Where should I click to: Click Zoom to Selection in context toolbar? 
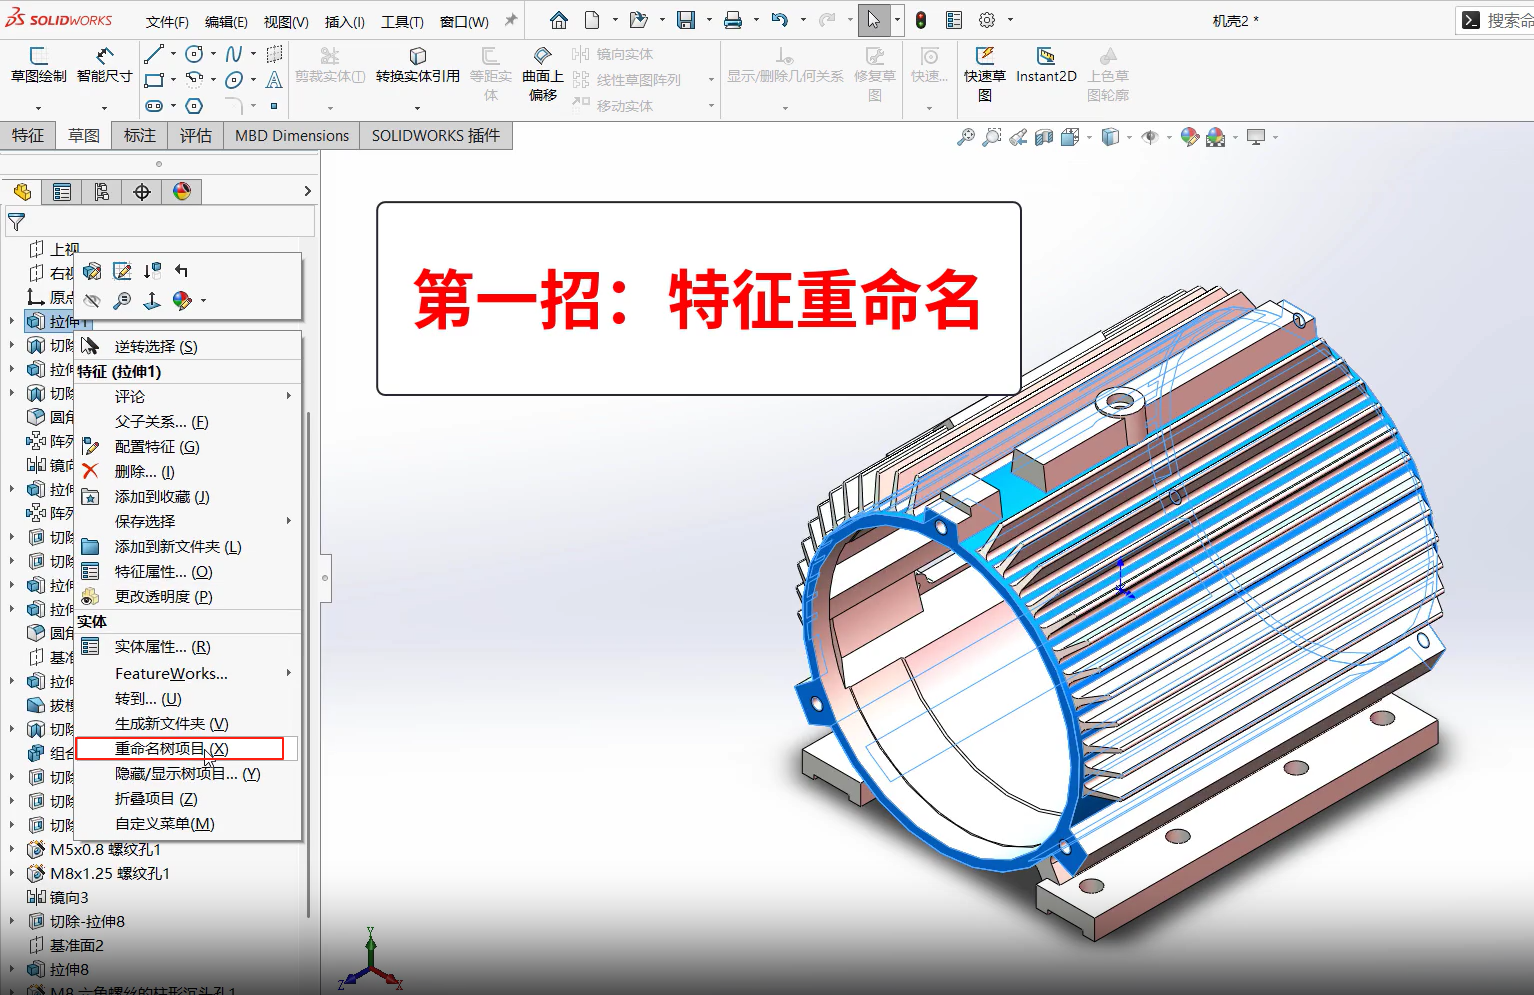122,300
